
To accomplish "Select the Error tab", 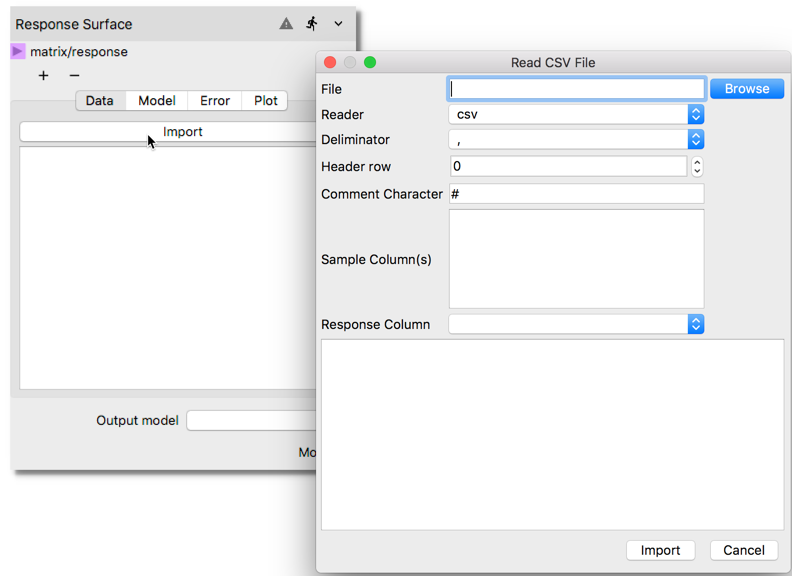I will click(215, 101).
